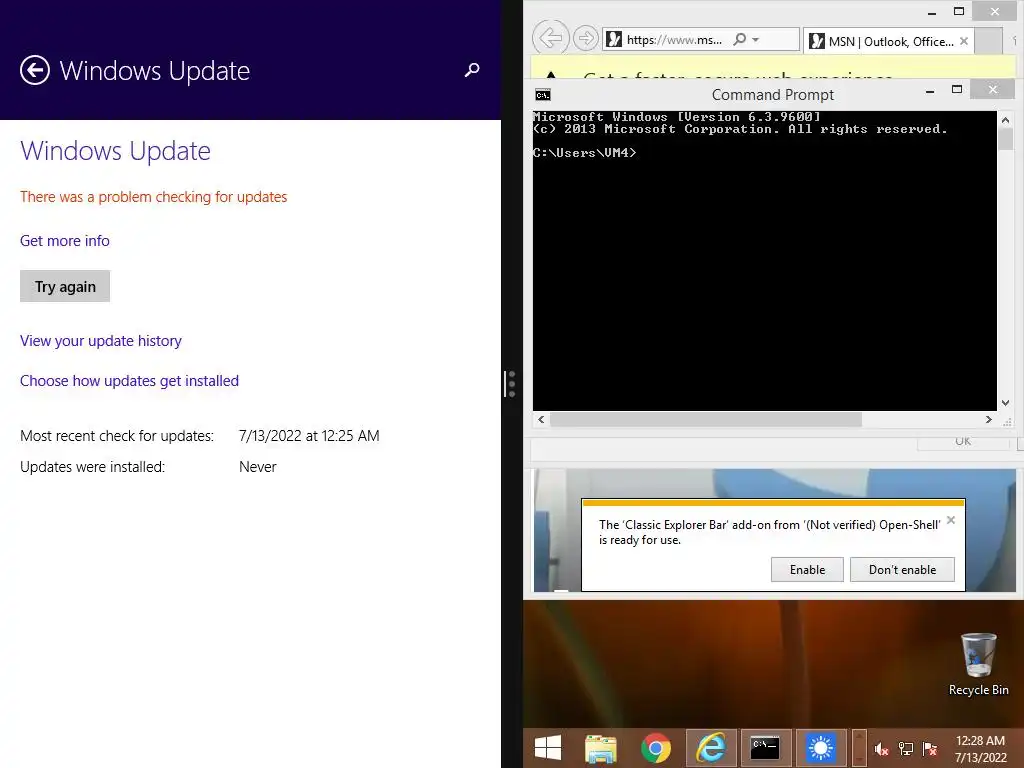The image size is (1024, 768).
Task: Close the Command Prompt window
Action: (993, 89)
